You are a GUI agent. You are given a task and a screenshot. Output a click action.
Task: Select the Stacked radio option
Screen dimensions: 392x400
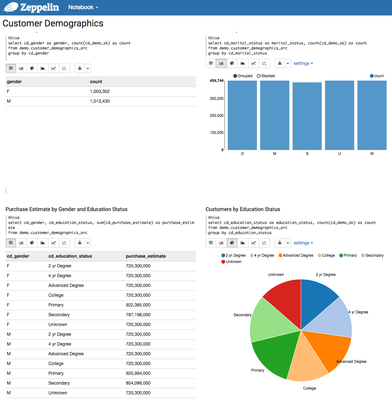click(x=266, y=76)
